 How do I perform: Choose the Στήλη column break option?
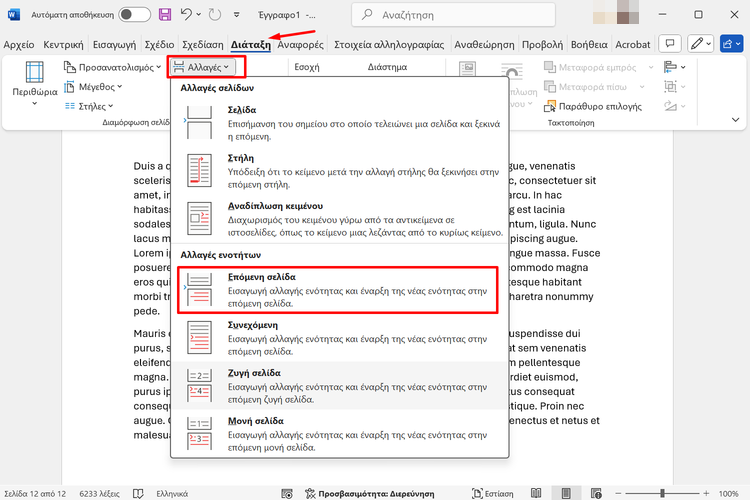(x=340, y=171)
